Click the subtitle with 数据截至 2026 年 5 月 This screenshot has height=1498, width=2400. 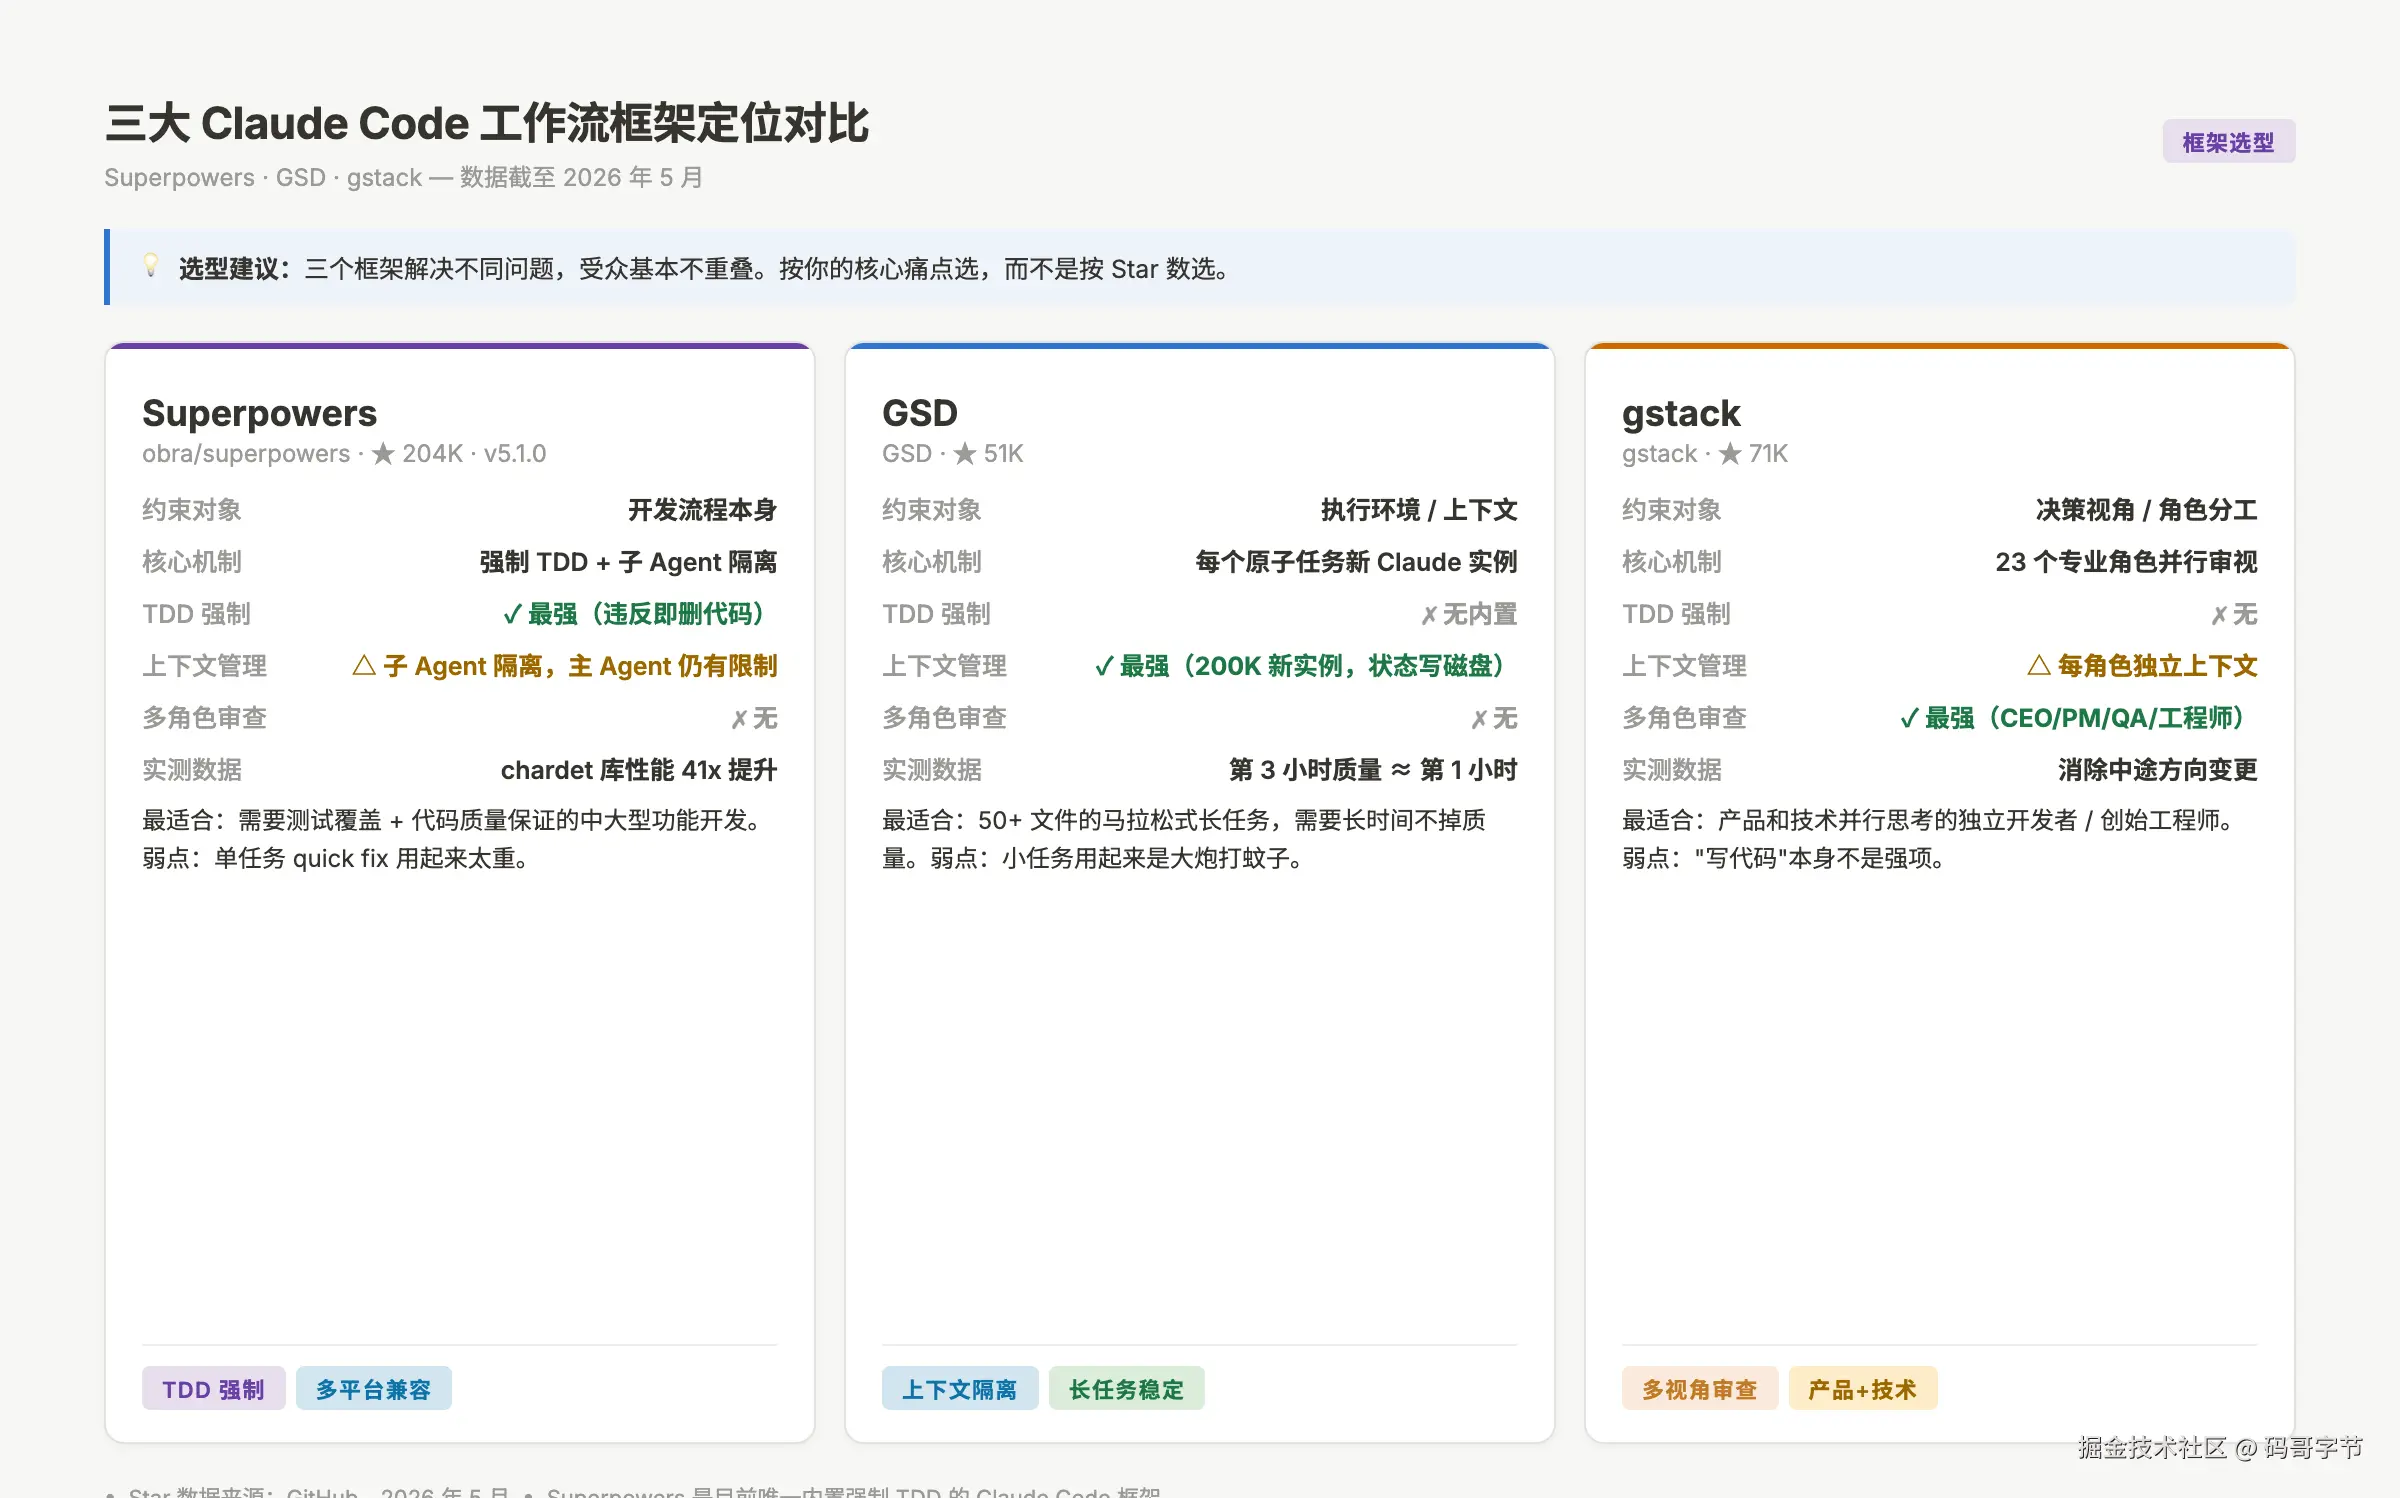[404, 178]
